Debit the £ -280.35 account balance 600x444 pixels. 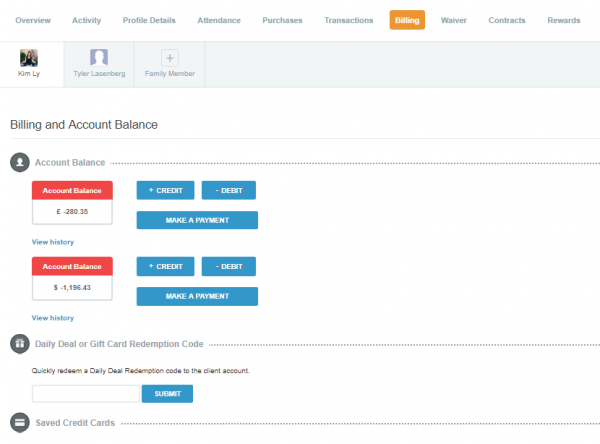click(x=229, y=190)
